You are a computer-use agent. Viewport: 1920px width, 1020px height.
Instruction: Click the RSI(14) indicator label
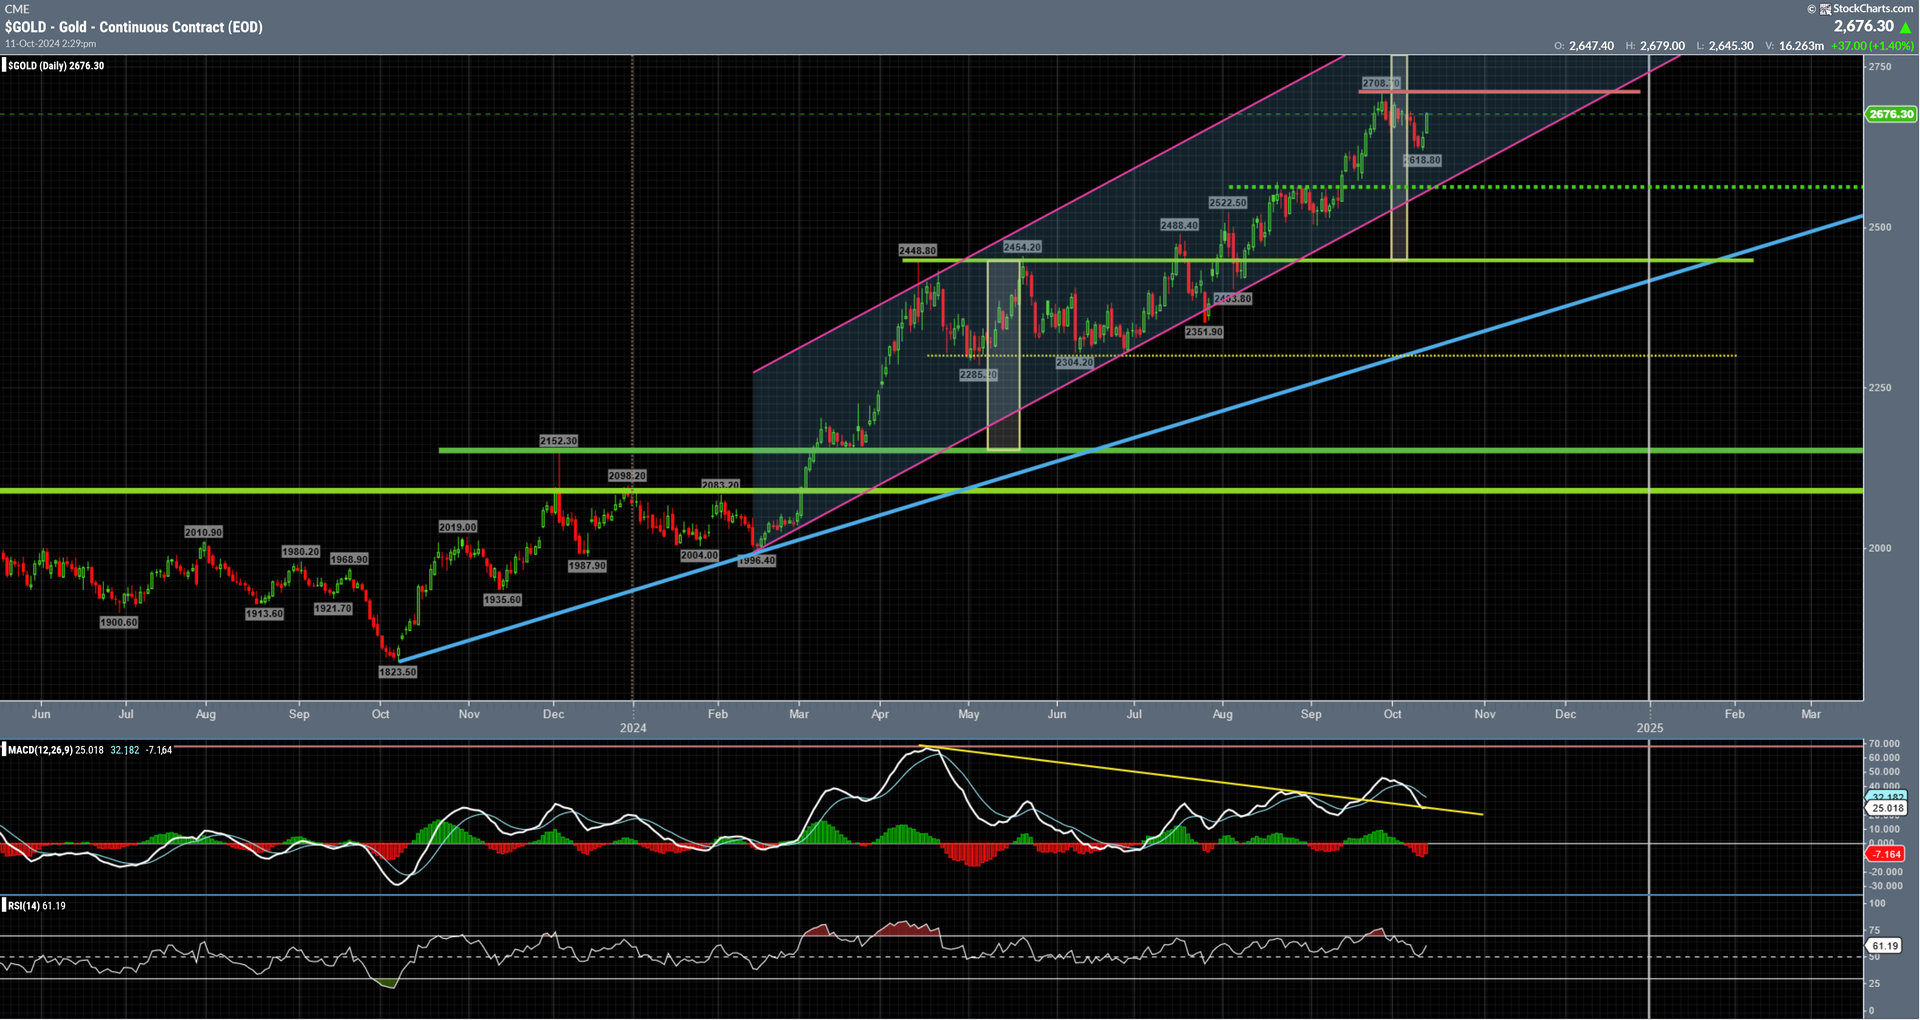(24, 906)
